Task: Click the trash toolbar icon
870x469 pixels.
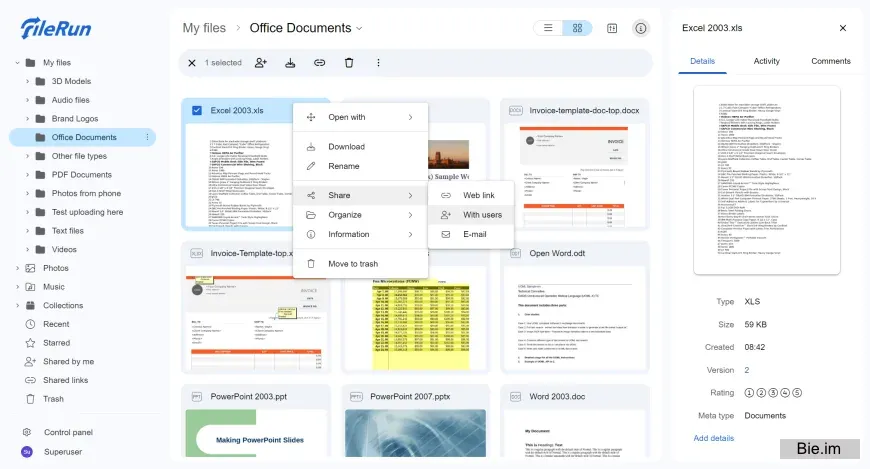Action: [349, 63]
